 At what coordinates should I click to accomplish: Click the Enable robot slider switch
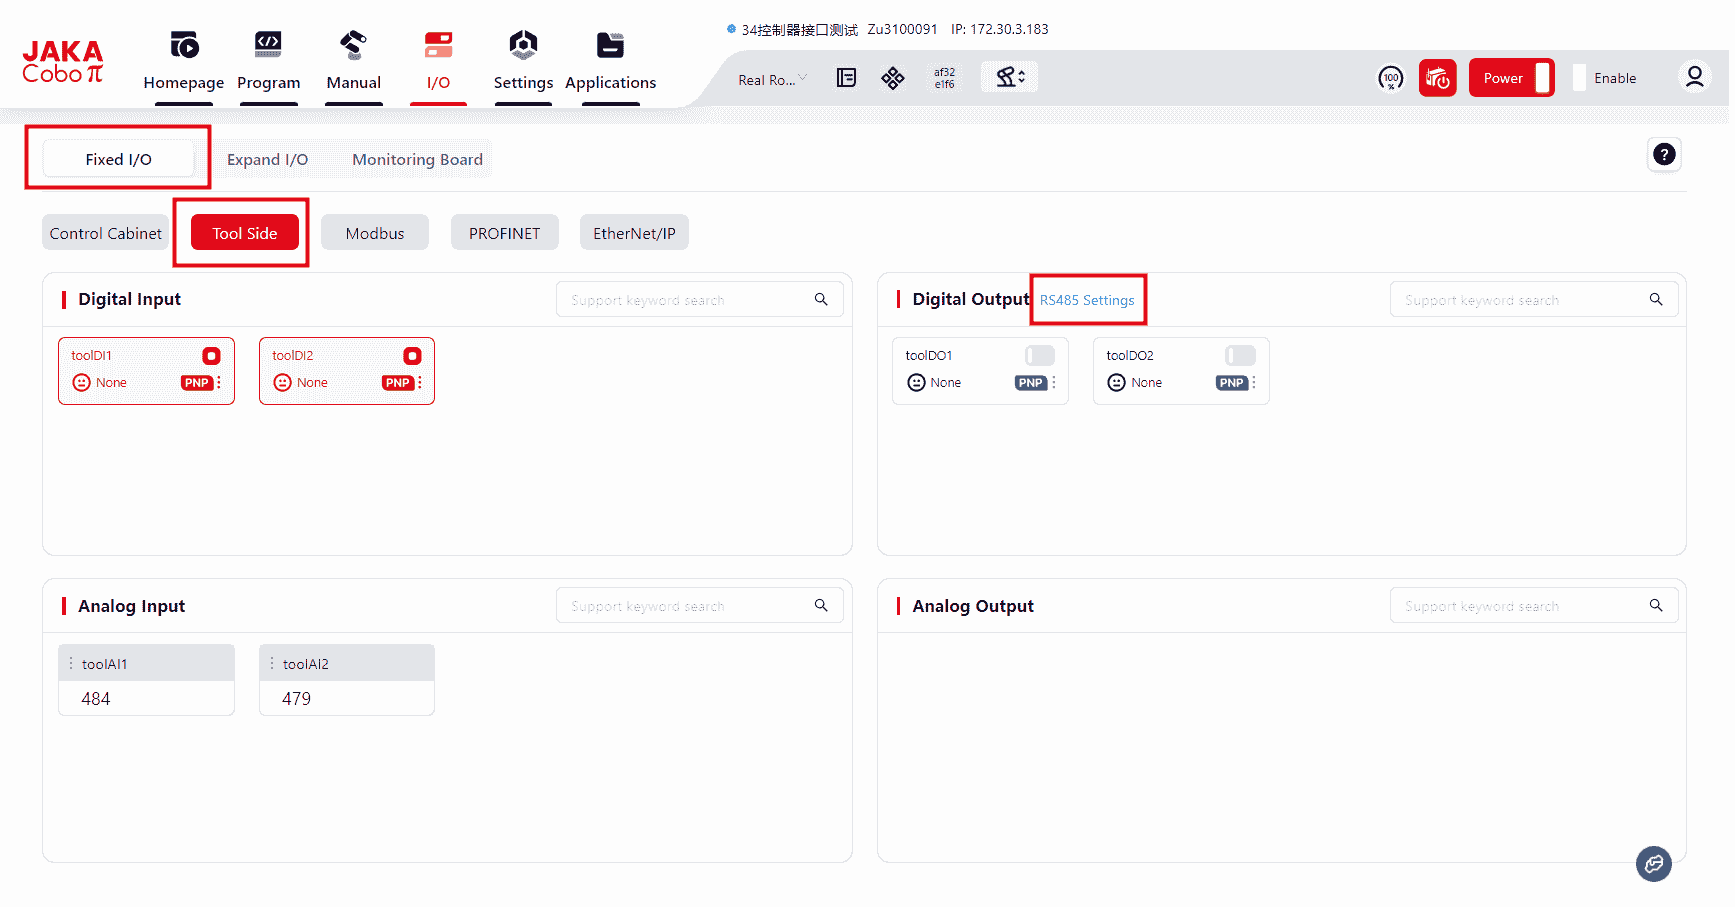1579,78
